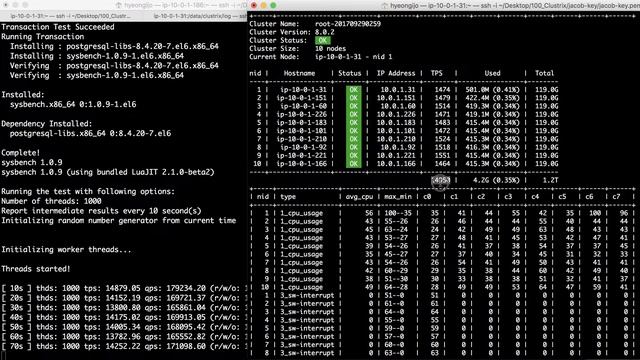Click used value 416.3M (0.34%)
This screenshot has height=360, width=640.
coord(493,147)
